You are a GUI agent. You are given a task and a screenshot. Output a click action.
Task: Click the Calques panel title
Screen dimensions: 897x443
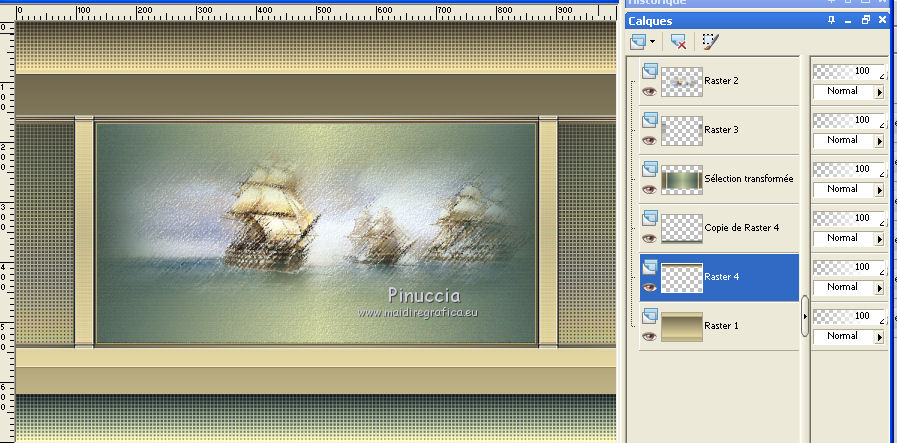(x=650, y=21)
